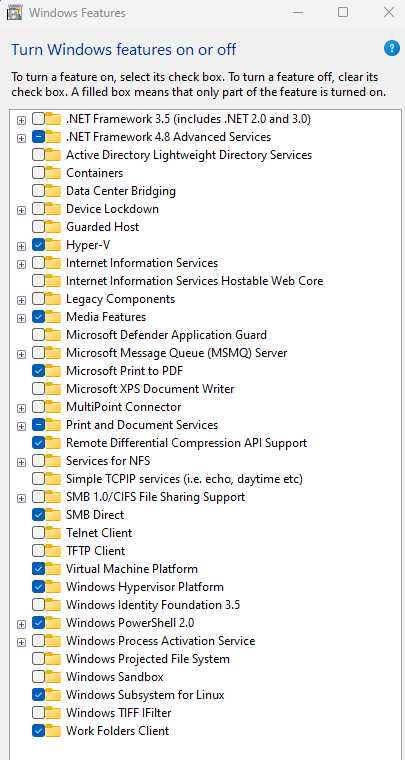Click folder icon next to Services for NFS
Screen dimensions: 405x760
click(53, 461)
